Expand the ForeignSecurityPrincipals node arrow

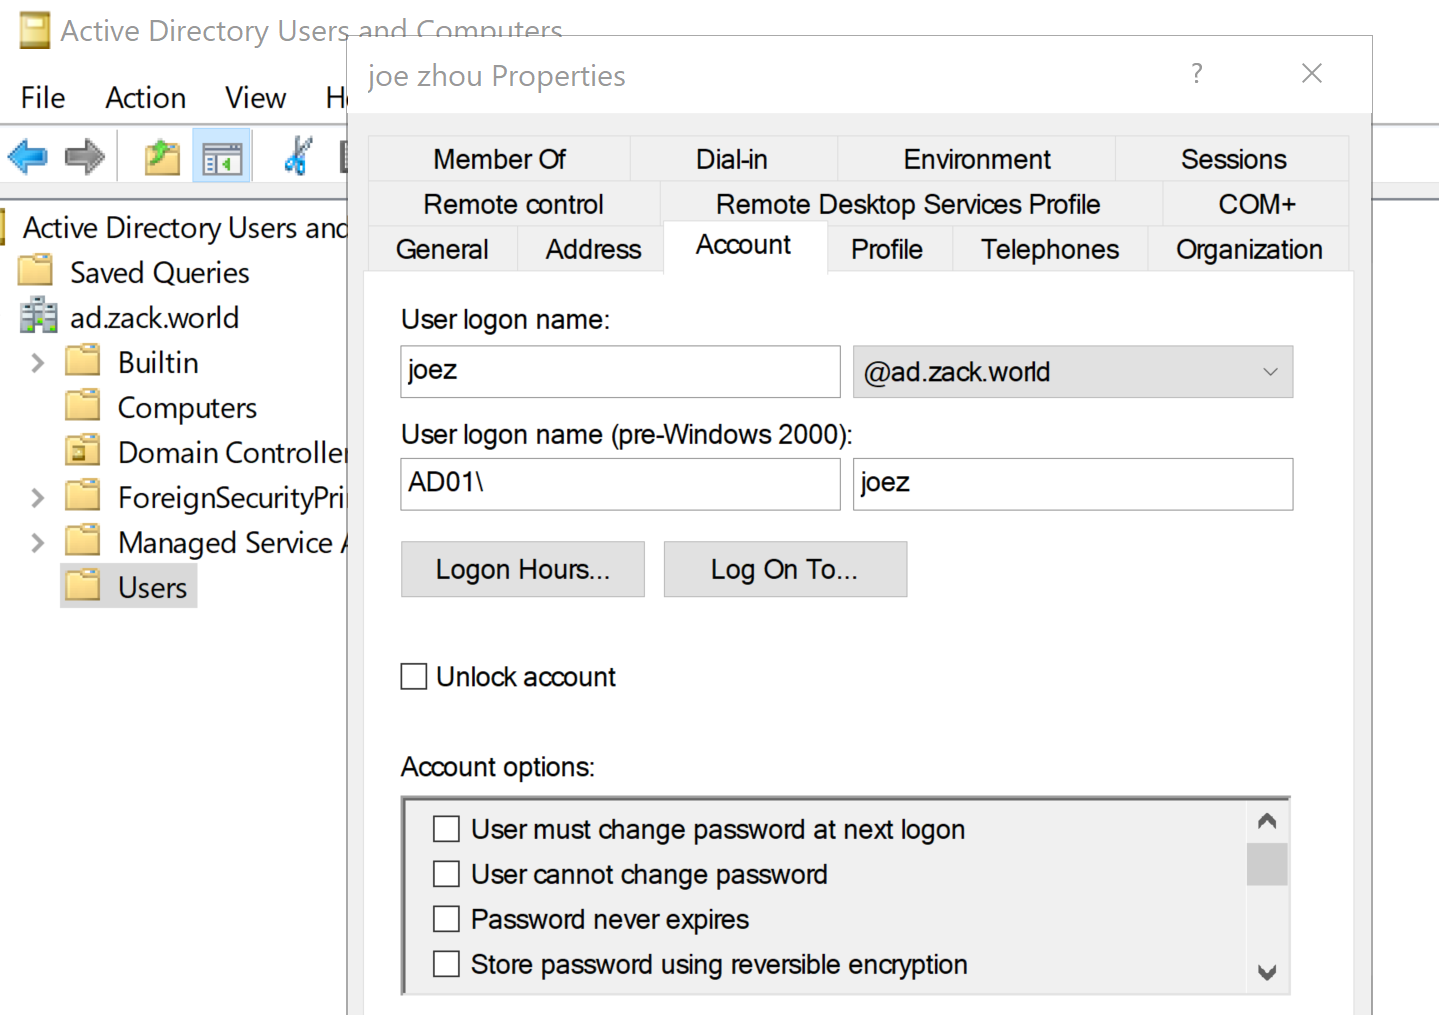(37, 498)
